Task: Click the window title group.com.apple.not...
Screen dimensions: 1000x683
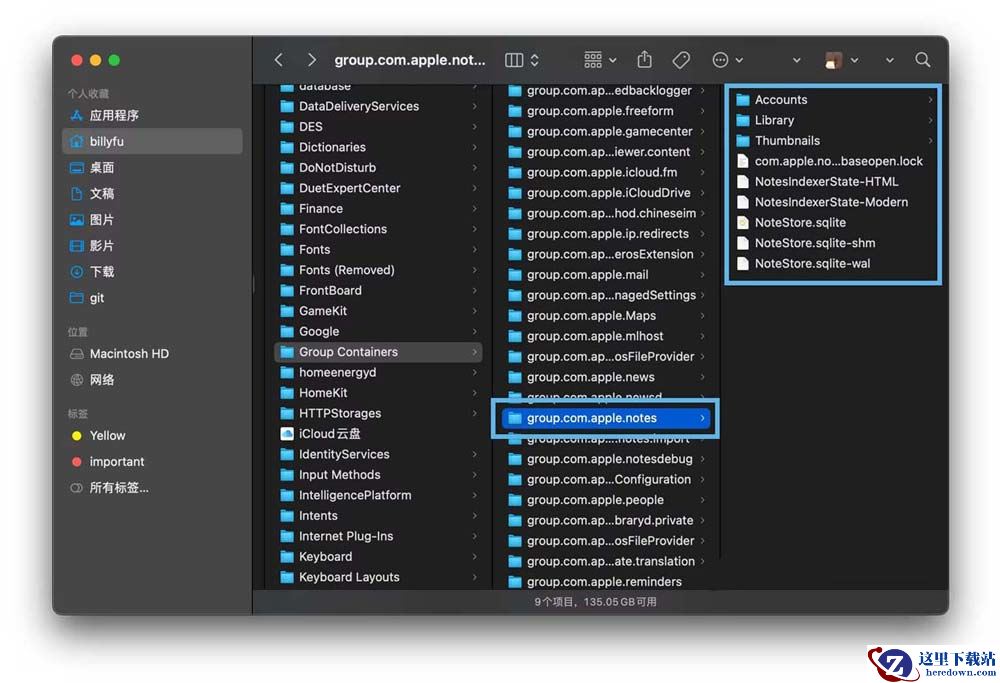Action: (x=409, y=60)
